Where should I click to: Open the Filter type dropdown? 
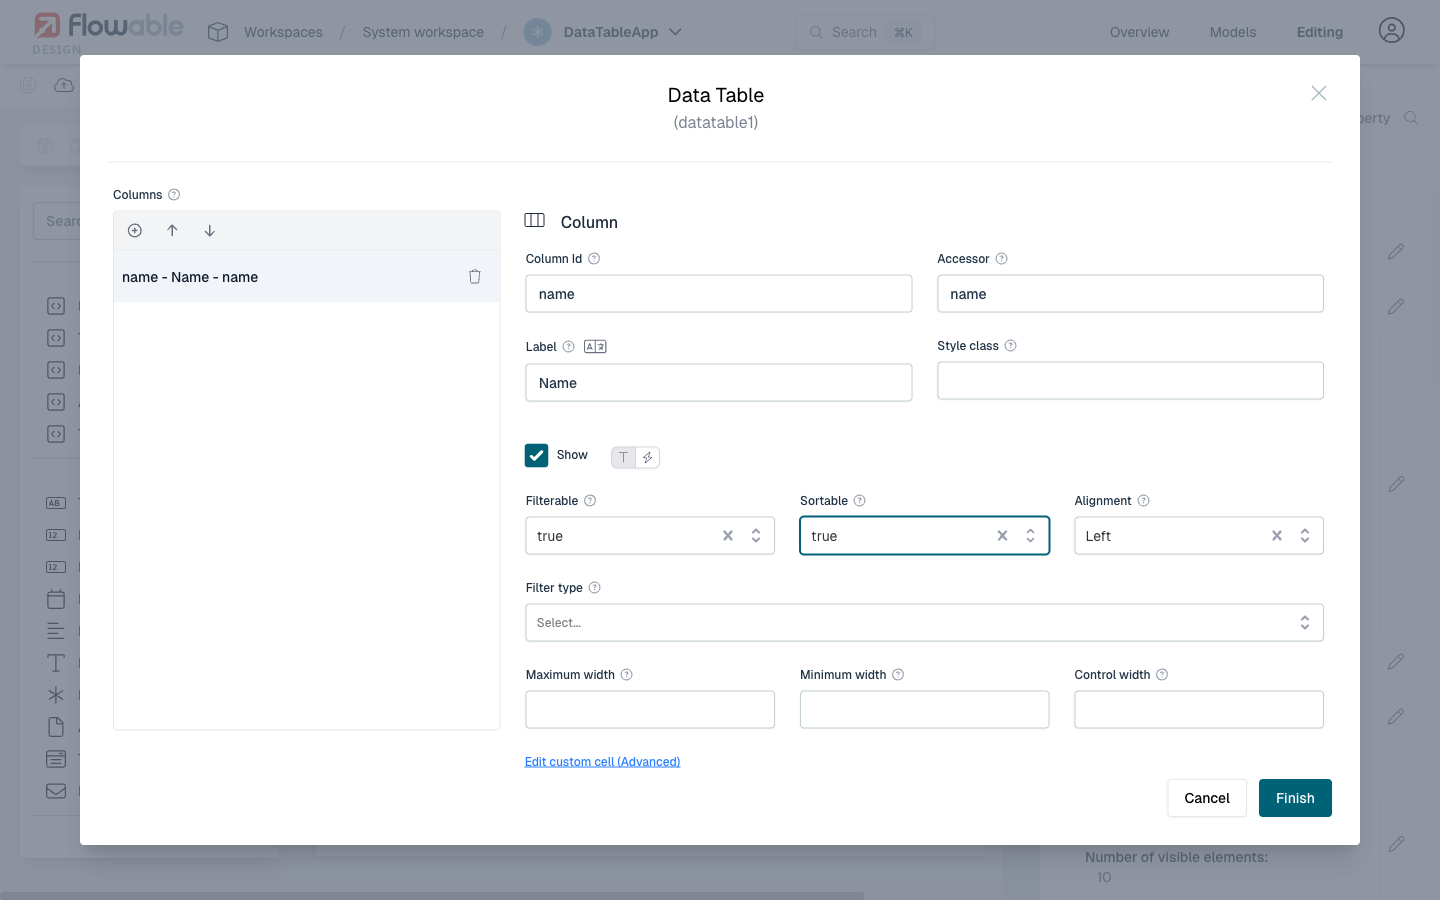click(924, 622)
